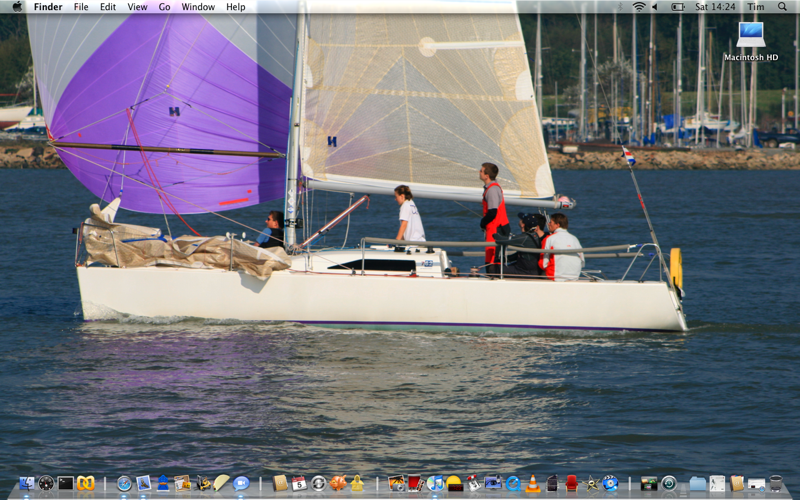Open the Go menu

click(164, 7)
